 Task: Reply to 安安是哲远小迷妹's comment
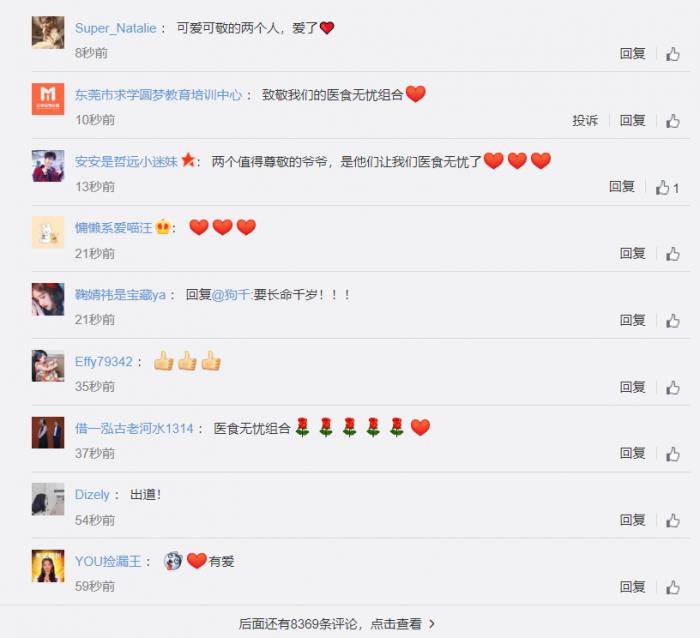[621, 187]
